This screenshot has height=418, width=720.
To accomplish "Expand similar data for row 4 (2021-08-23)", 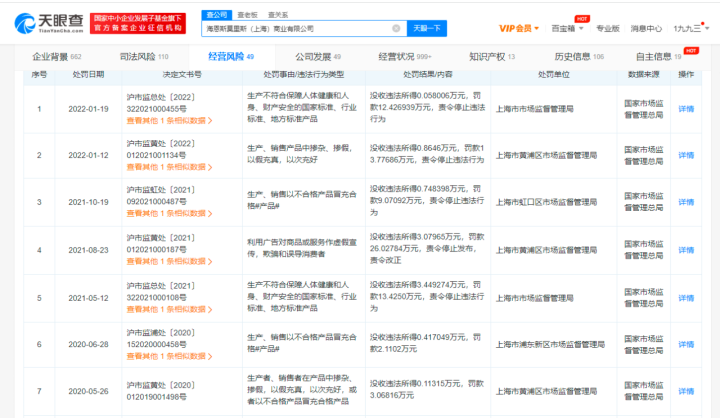I will [169, 261].
